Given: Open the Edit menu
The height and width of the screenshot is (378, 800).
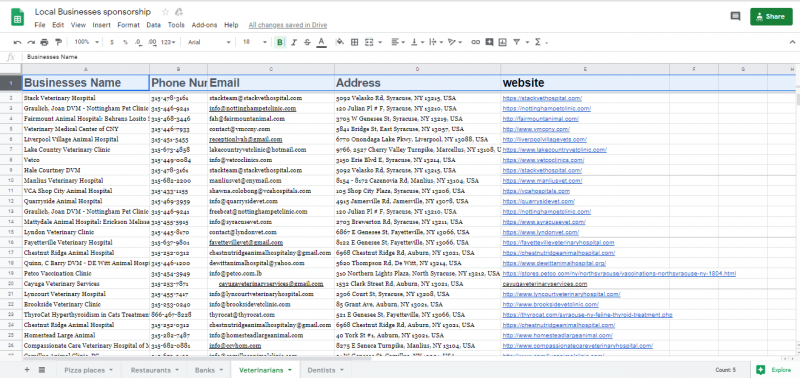Looking at the screenshot, I should 58,25.
